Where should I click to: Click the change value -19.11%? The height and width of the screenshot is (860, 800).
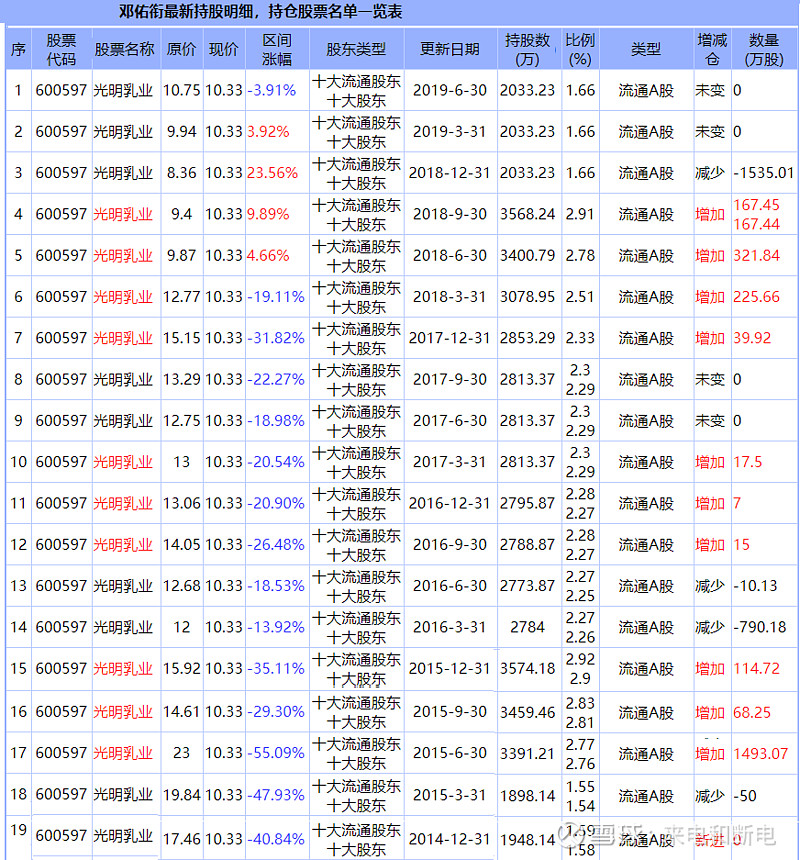click(276, 297)
